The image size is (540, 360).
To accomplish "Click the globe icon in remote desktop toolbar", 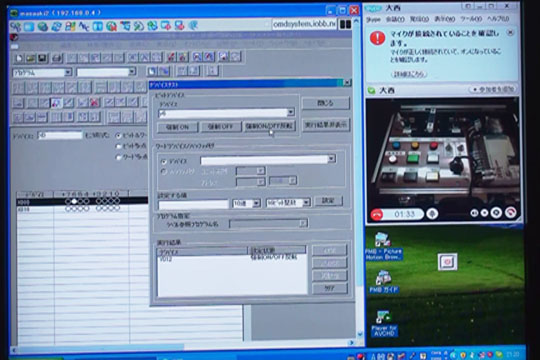I will 43,27.
